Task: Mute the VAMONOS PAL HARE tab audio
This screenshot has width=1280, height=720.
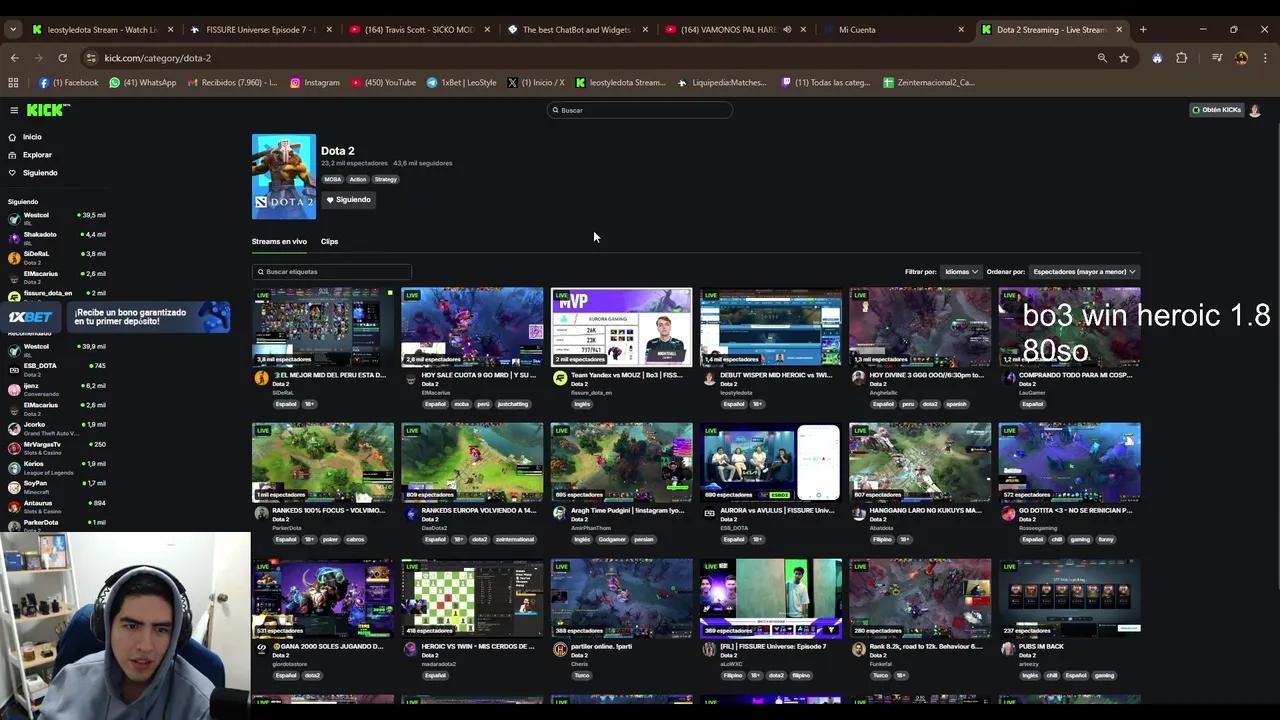Action: tap(787, 30)
